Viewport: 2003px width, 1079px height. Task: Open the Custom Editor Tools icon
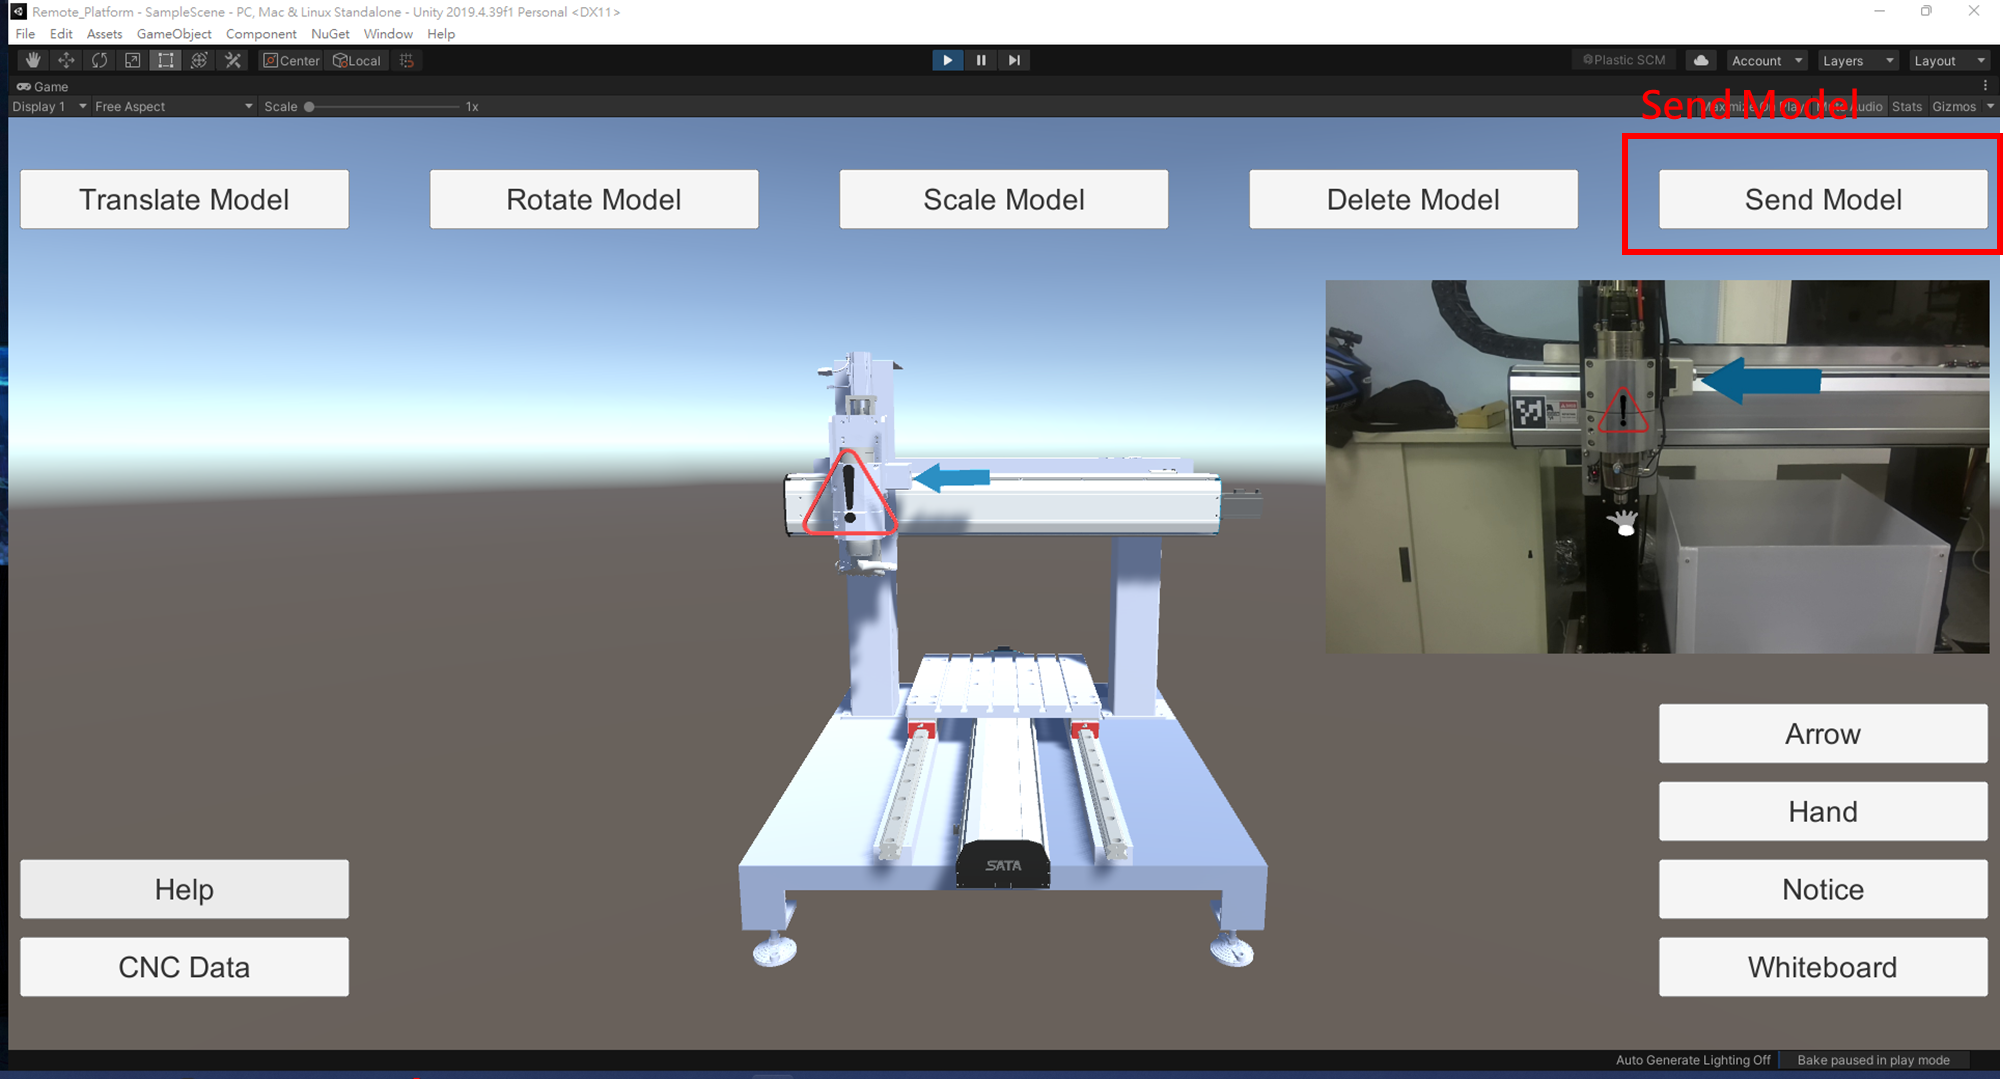[x=232, y=60]
